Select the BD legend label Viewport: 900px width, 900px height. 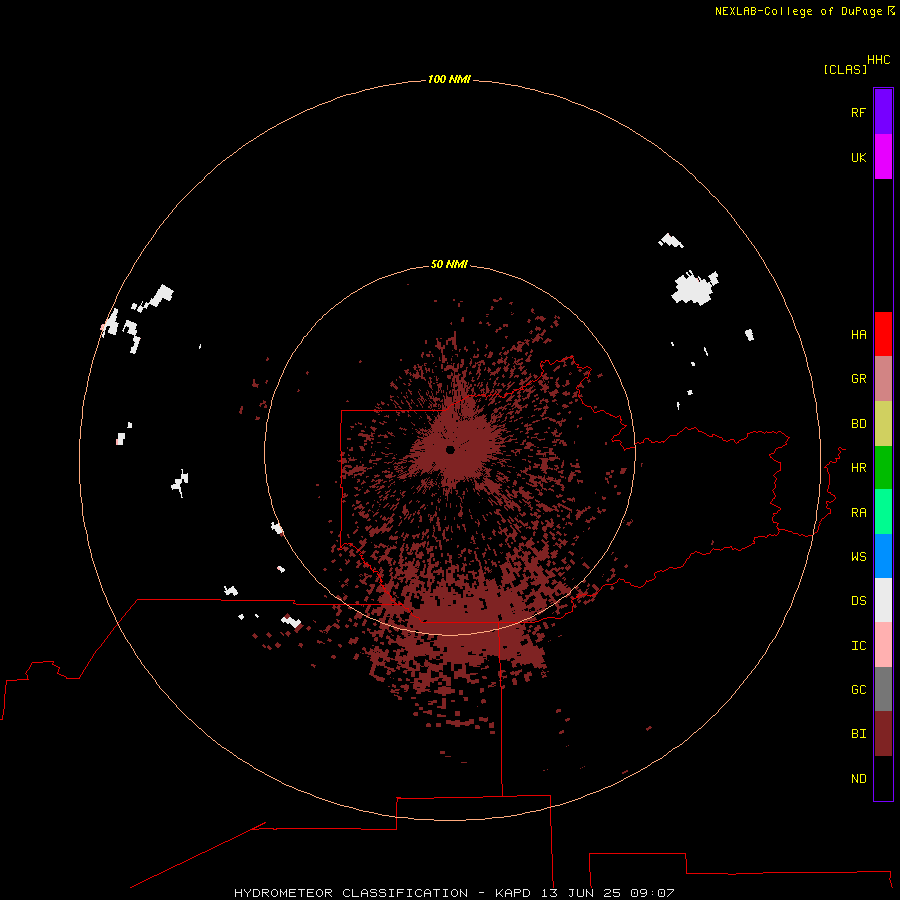click(859, 424)
